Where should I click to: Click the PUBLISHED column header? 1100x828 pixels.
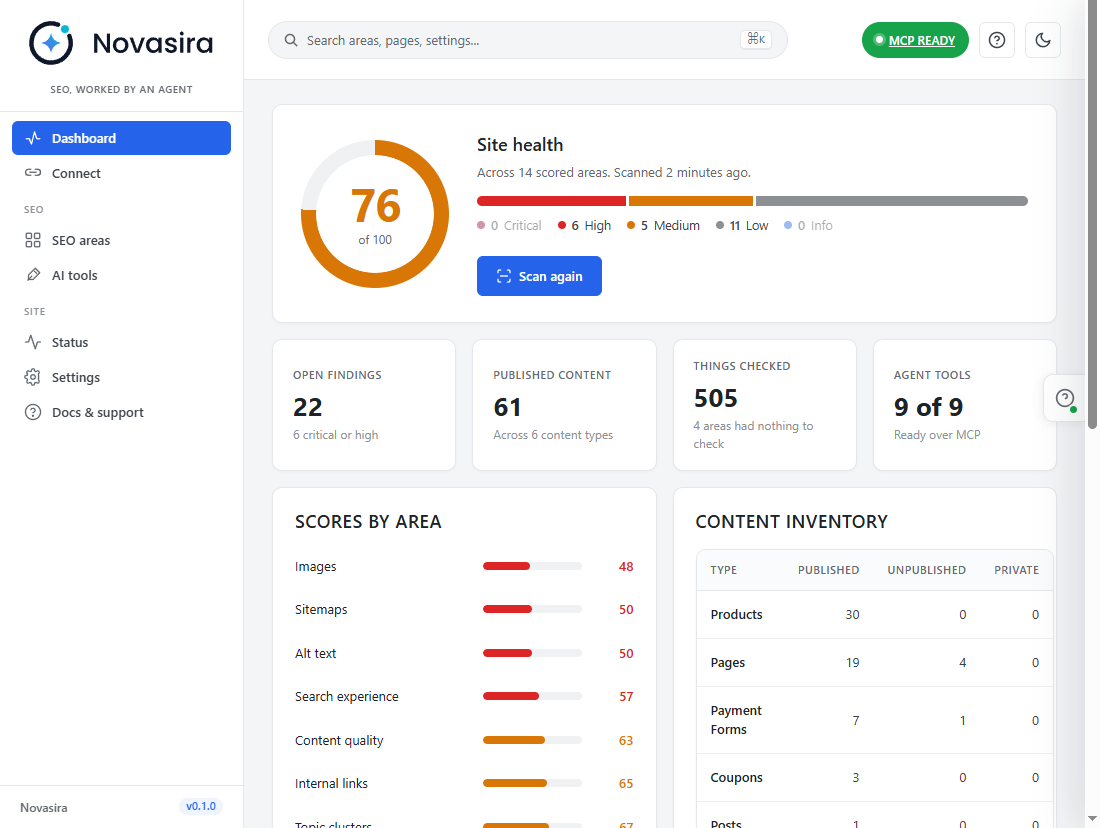[828, 570]
